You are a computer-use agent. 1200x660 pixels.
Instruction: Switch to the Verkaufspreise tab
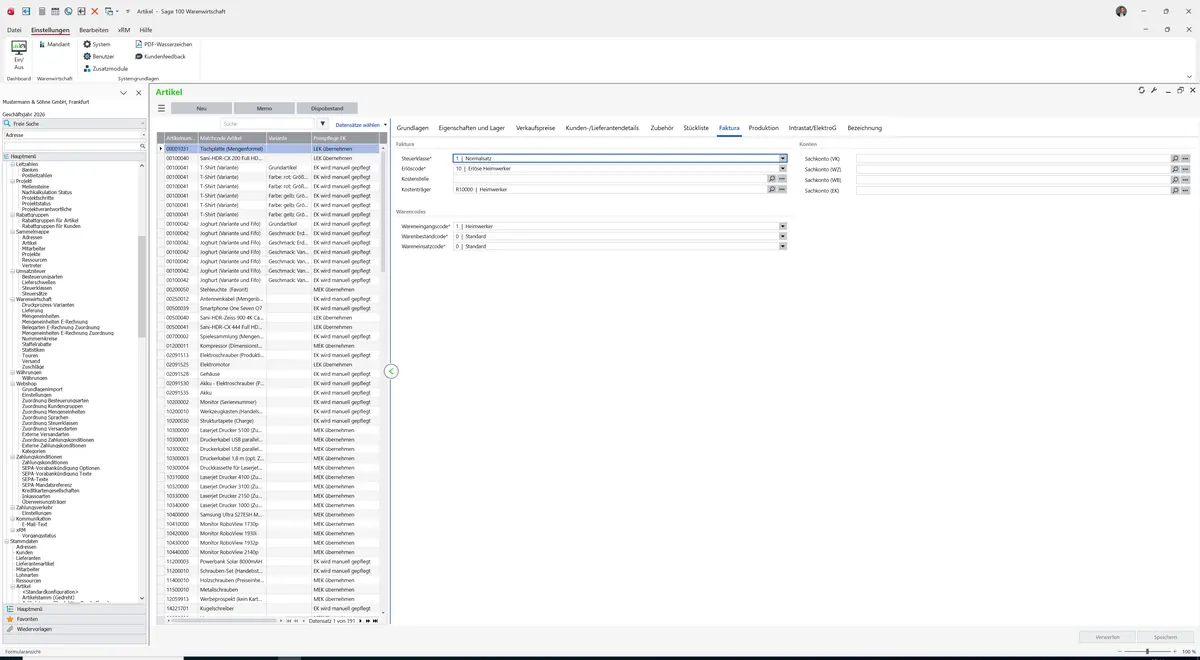535,128
